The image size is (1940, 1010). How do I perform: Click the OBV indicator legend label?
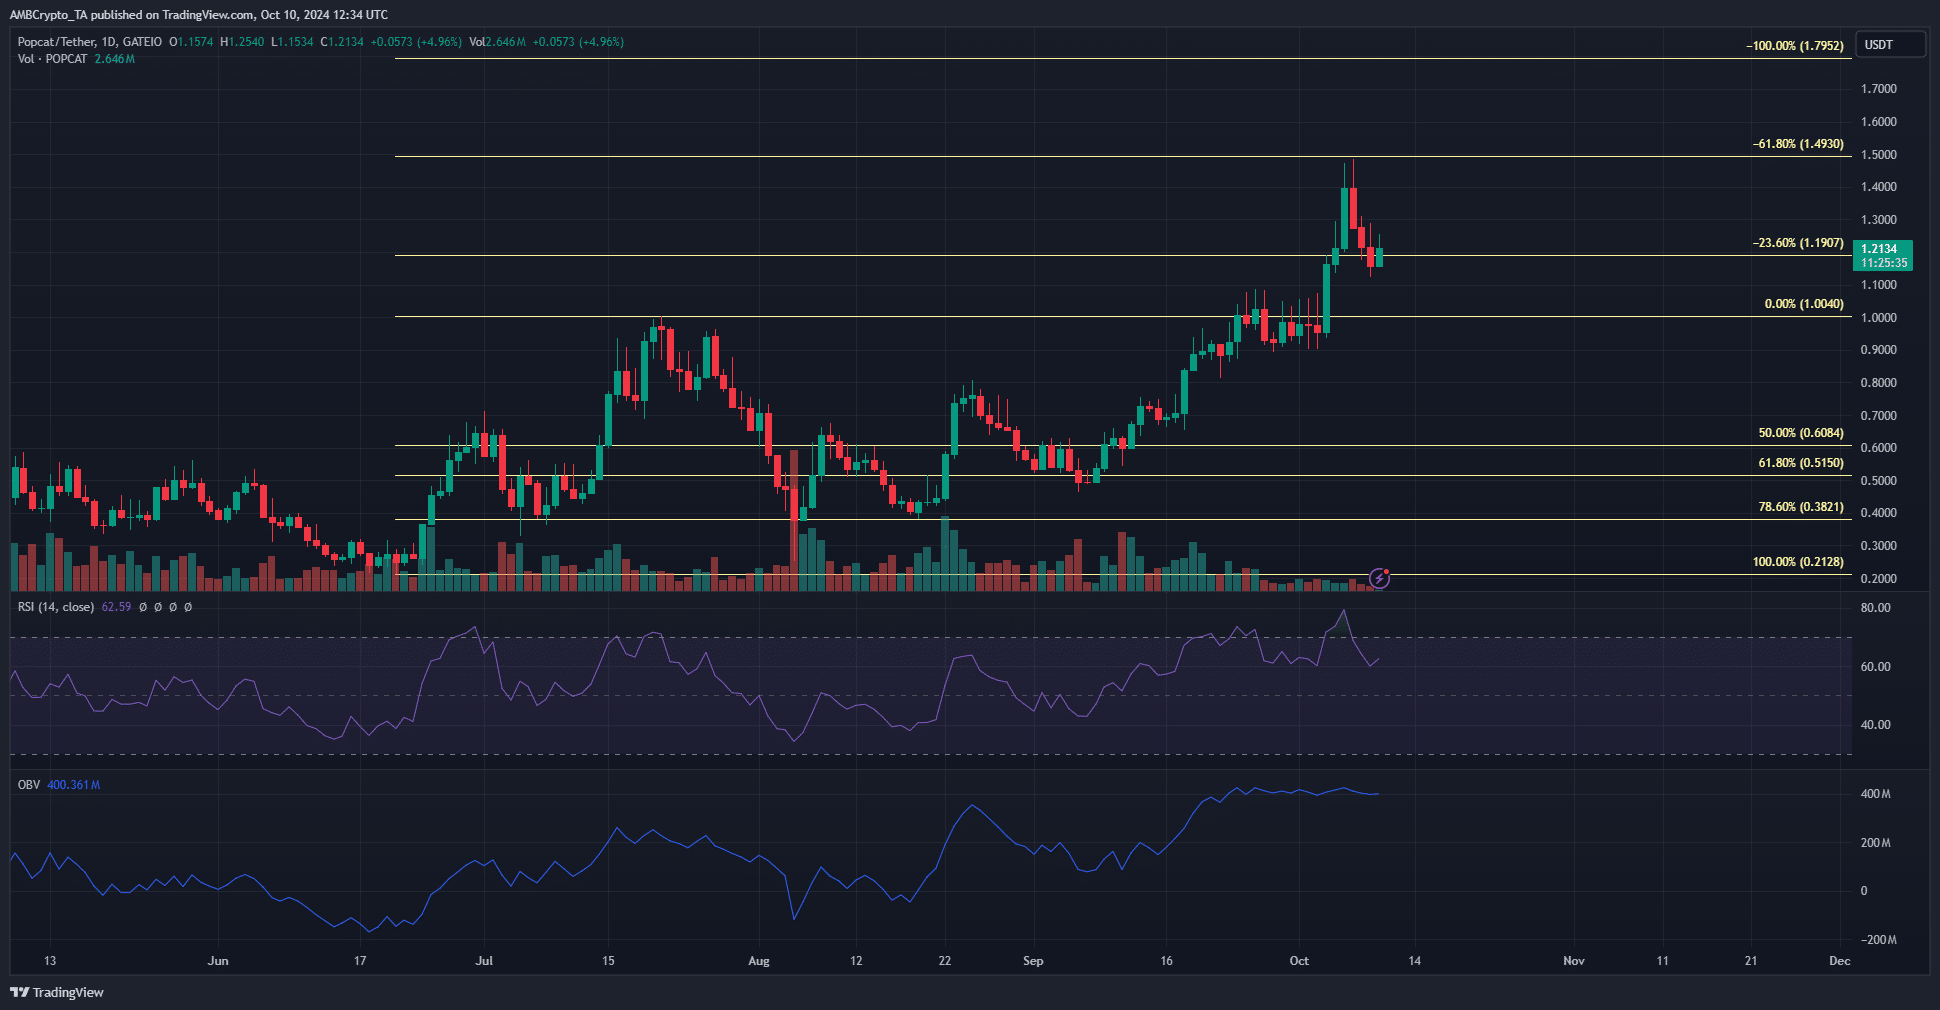pyautogui.click(x=29, y=785)
